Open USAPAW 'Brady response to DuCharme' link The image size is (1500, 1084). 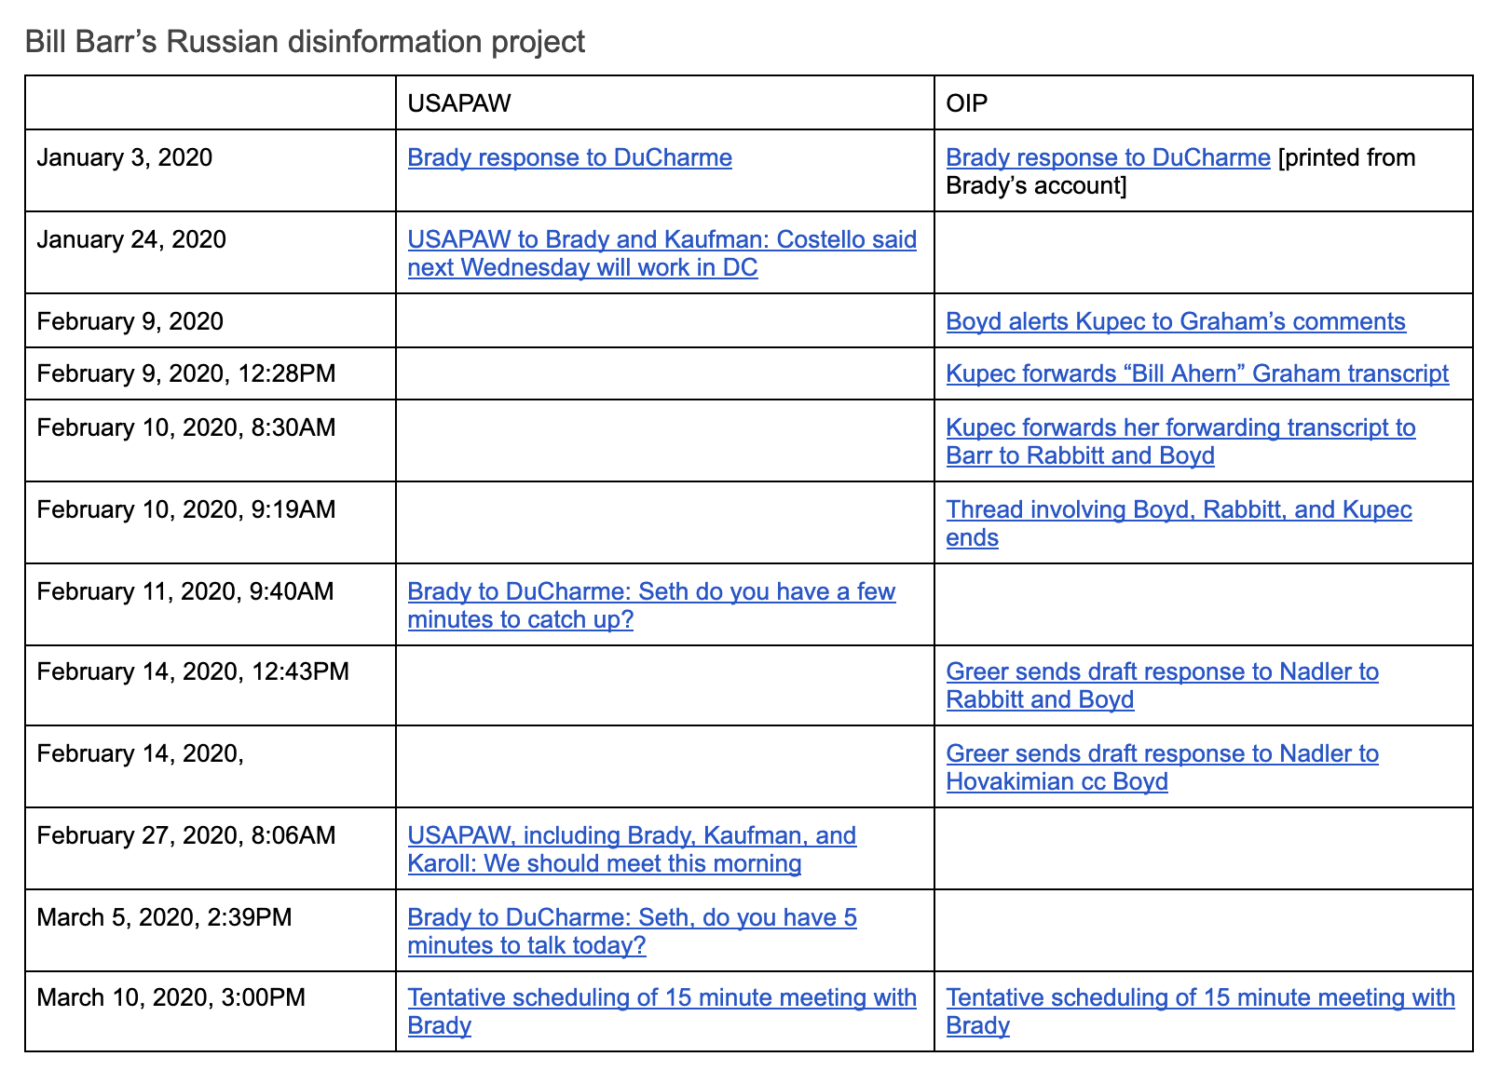569,158
